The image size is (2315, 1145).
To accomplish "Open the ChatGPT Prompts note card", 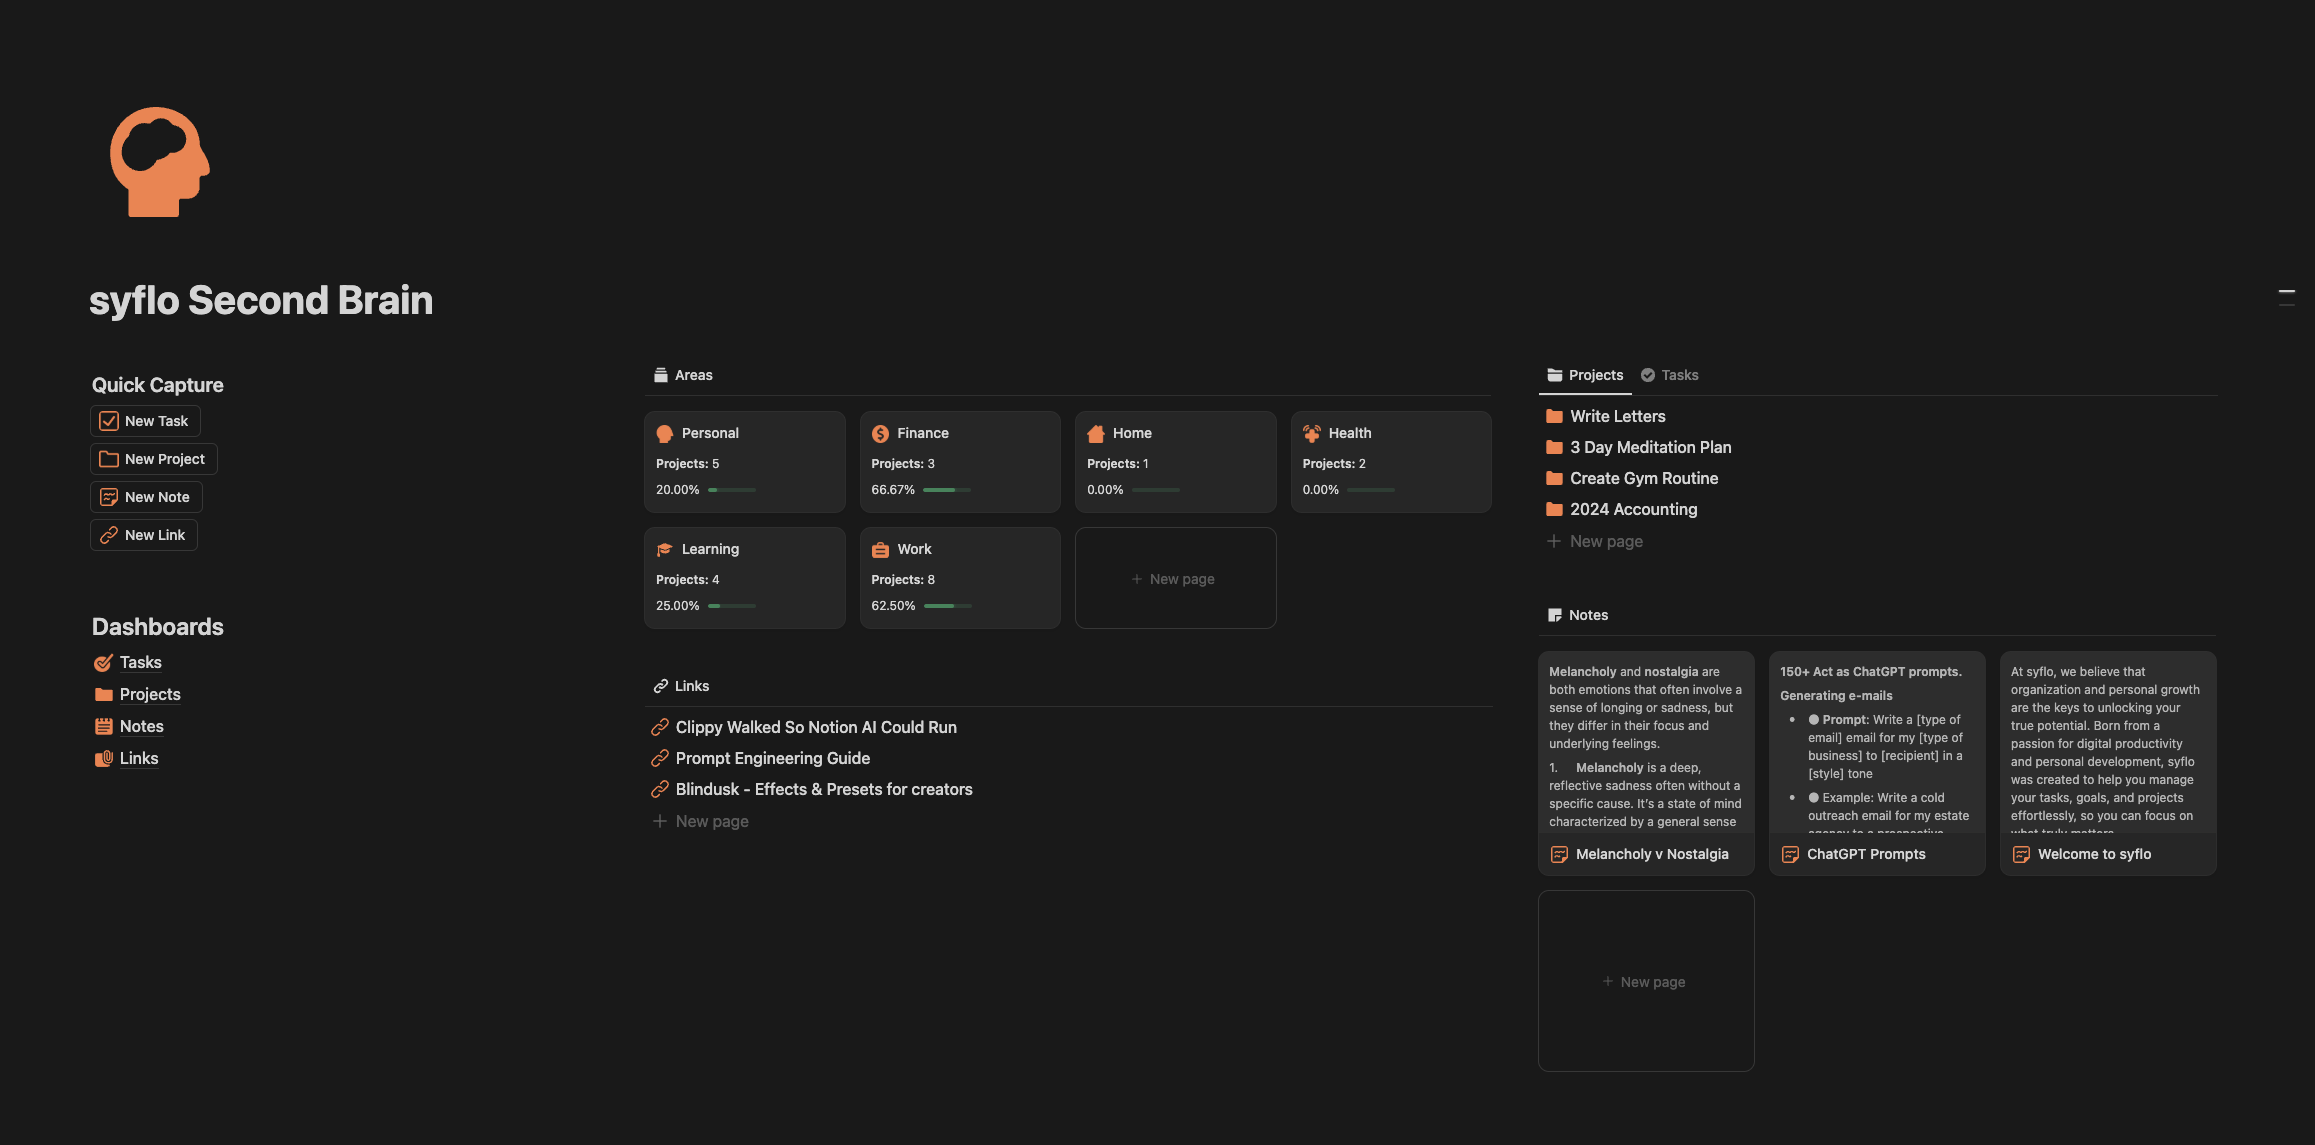I will (x=1876, y=762).
